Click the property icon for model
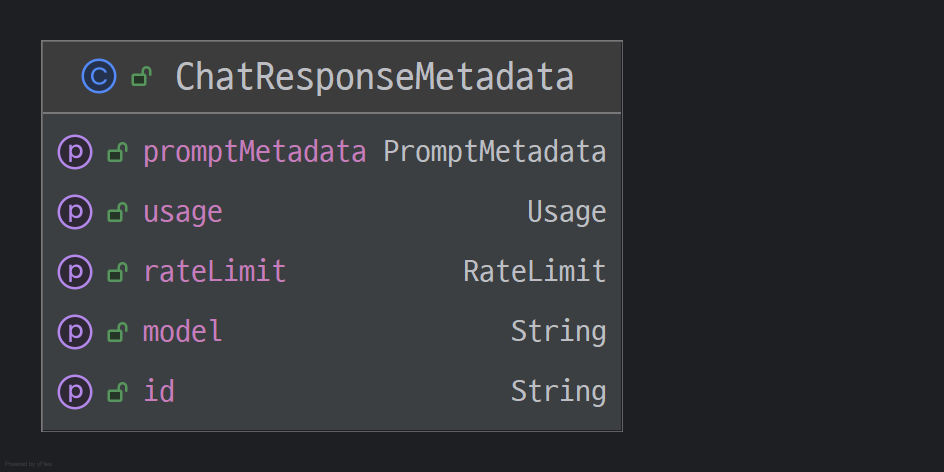Image resolution: width=944 pixels, height=472 pixels. (x=75, y=331)
